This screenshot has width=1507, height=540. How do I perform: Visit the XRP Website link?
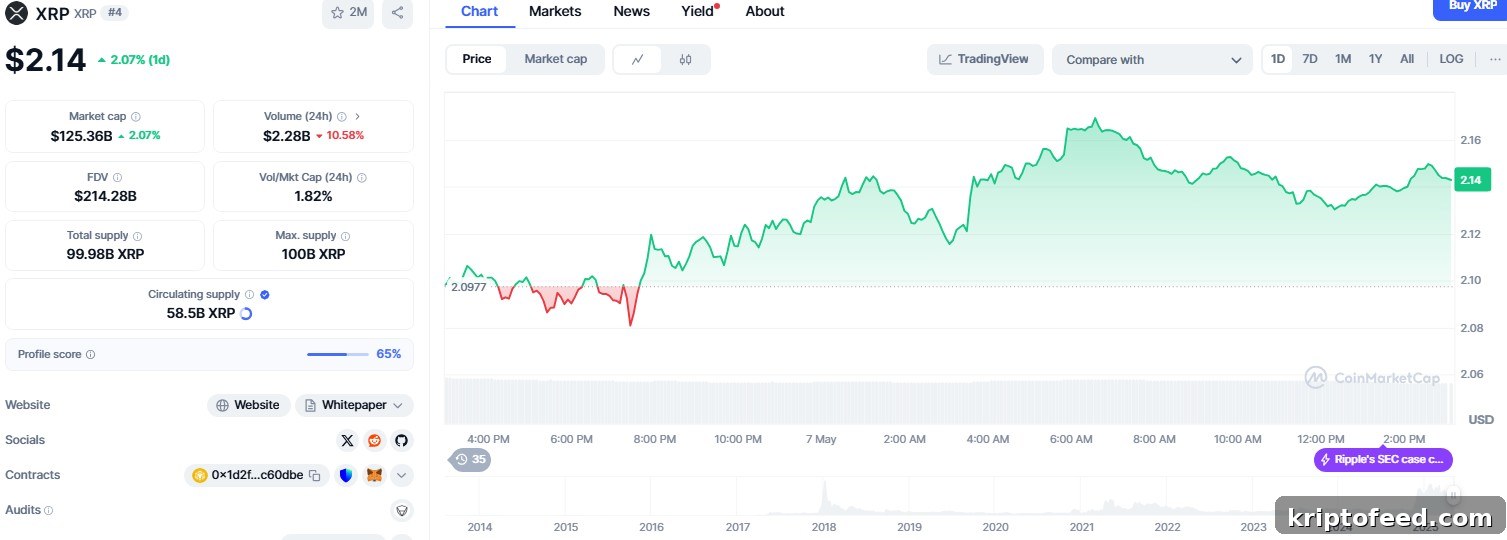tap(249, 405)
